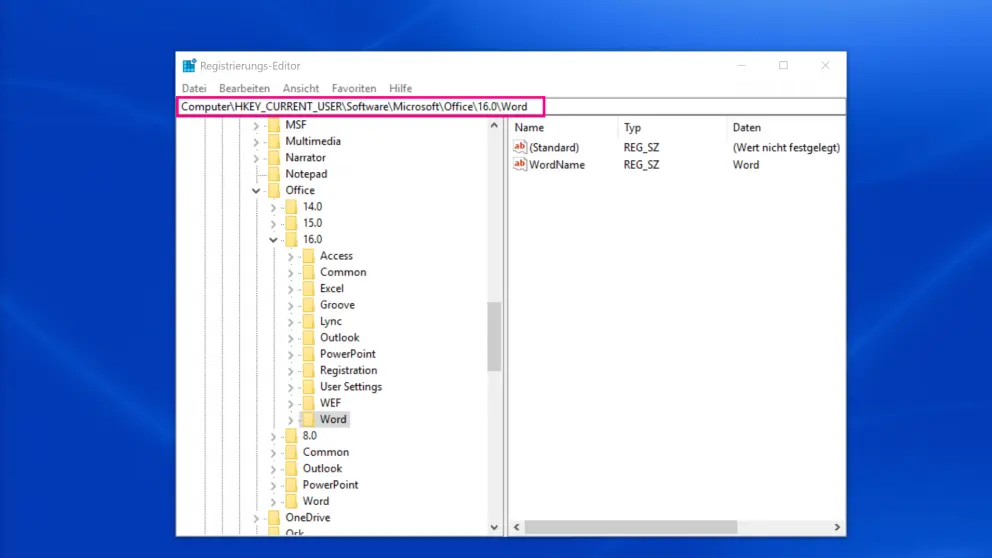Click the (Standard) string value icon
Viewport: 992px width, 558px height.
coord(519,147)
